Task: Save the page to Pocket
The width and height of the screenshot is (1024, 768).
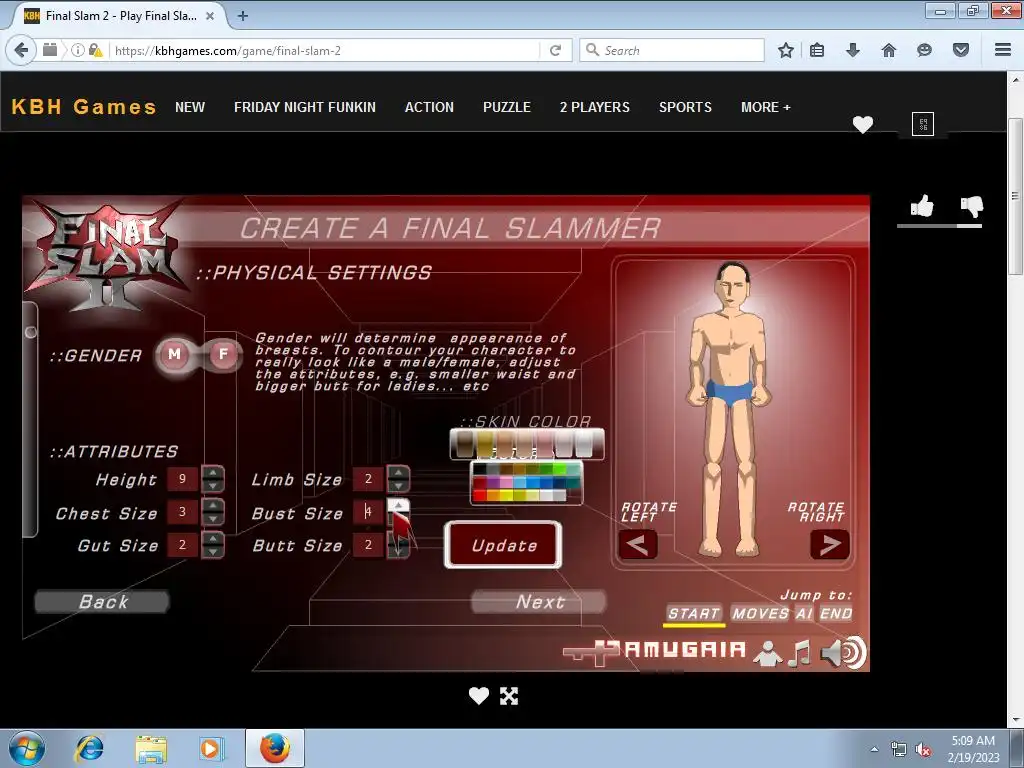Action: pos(961,50)
